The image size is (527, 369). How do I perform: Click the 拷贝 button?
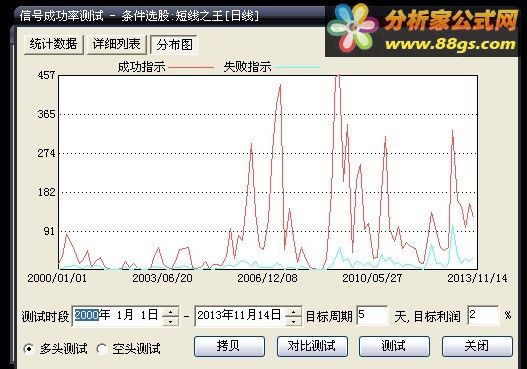tap(229, 346)
